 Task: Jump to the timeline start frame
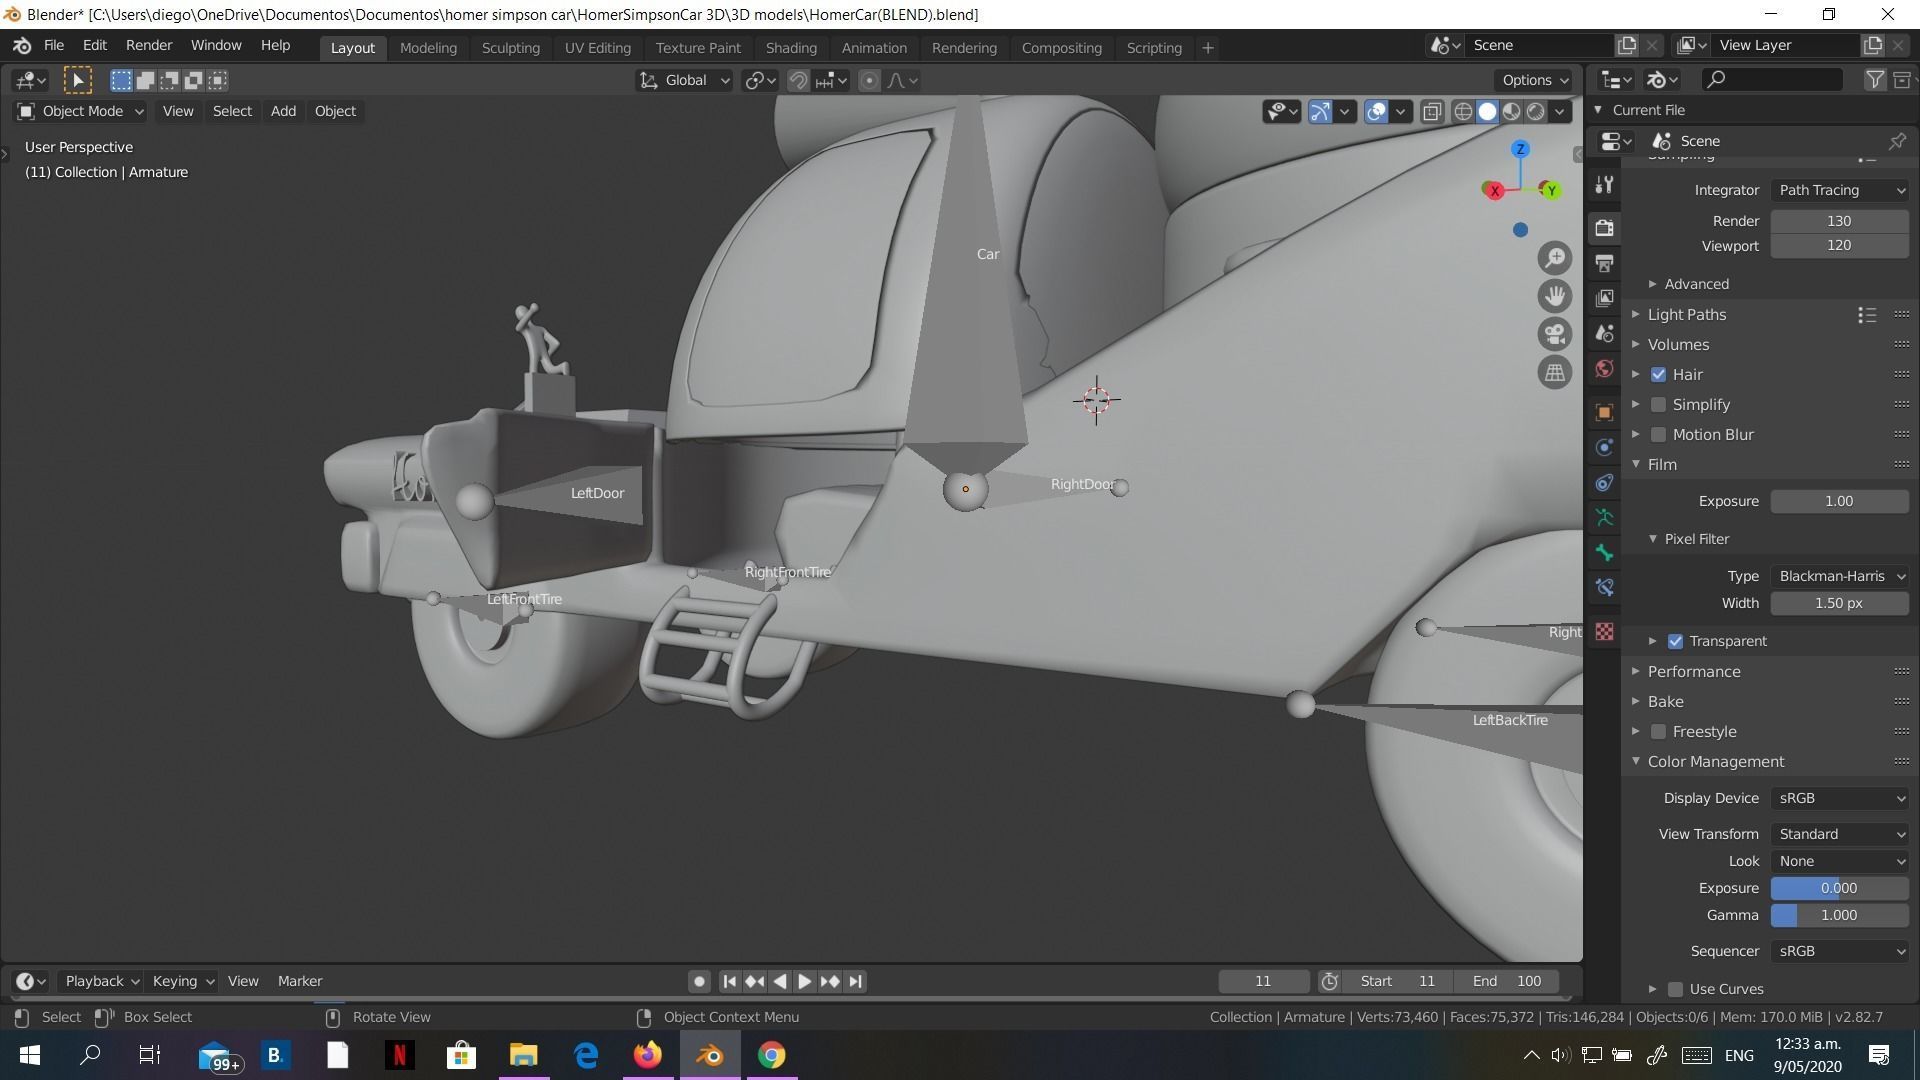[729, 981]
